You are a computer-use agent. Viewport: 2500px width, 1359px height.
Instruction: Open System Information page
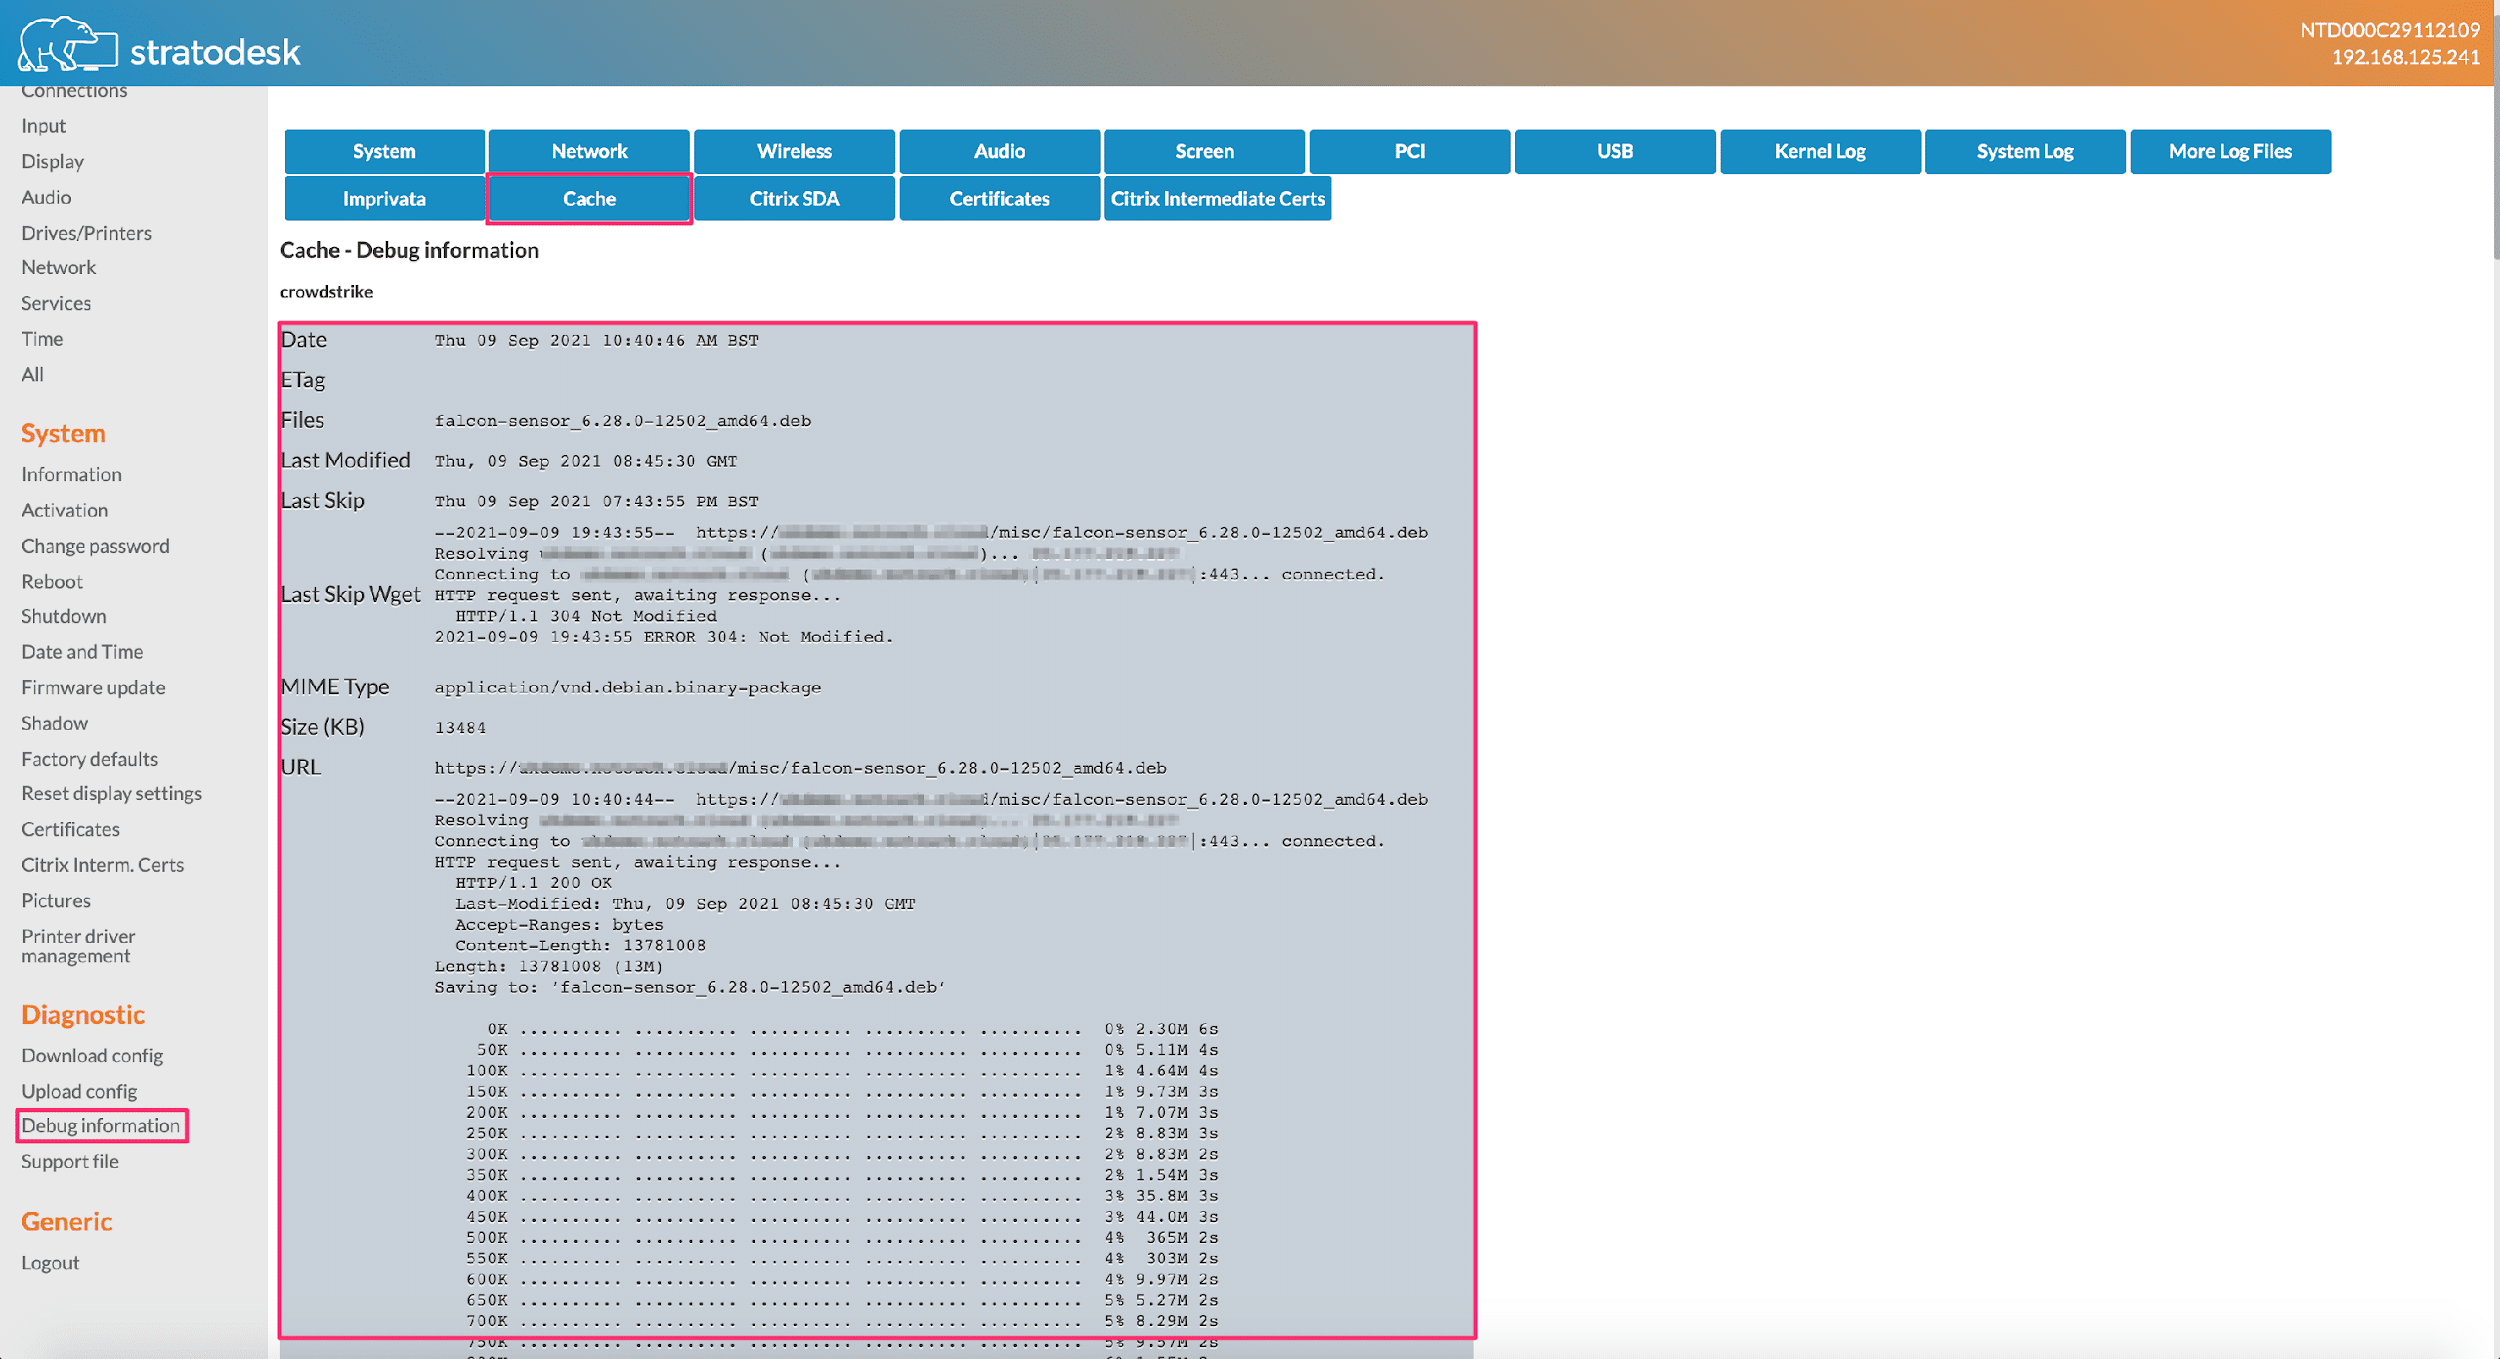pos(71,474)
